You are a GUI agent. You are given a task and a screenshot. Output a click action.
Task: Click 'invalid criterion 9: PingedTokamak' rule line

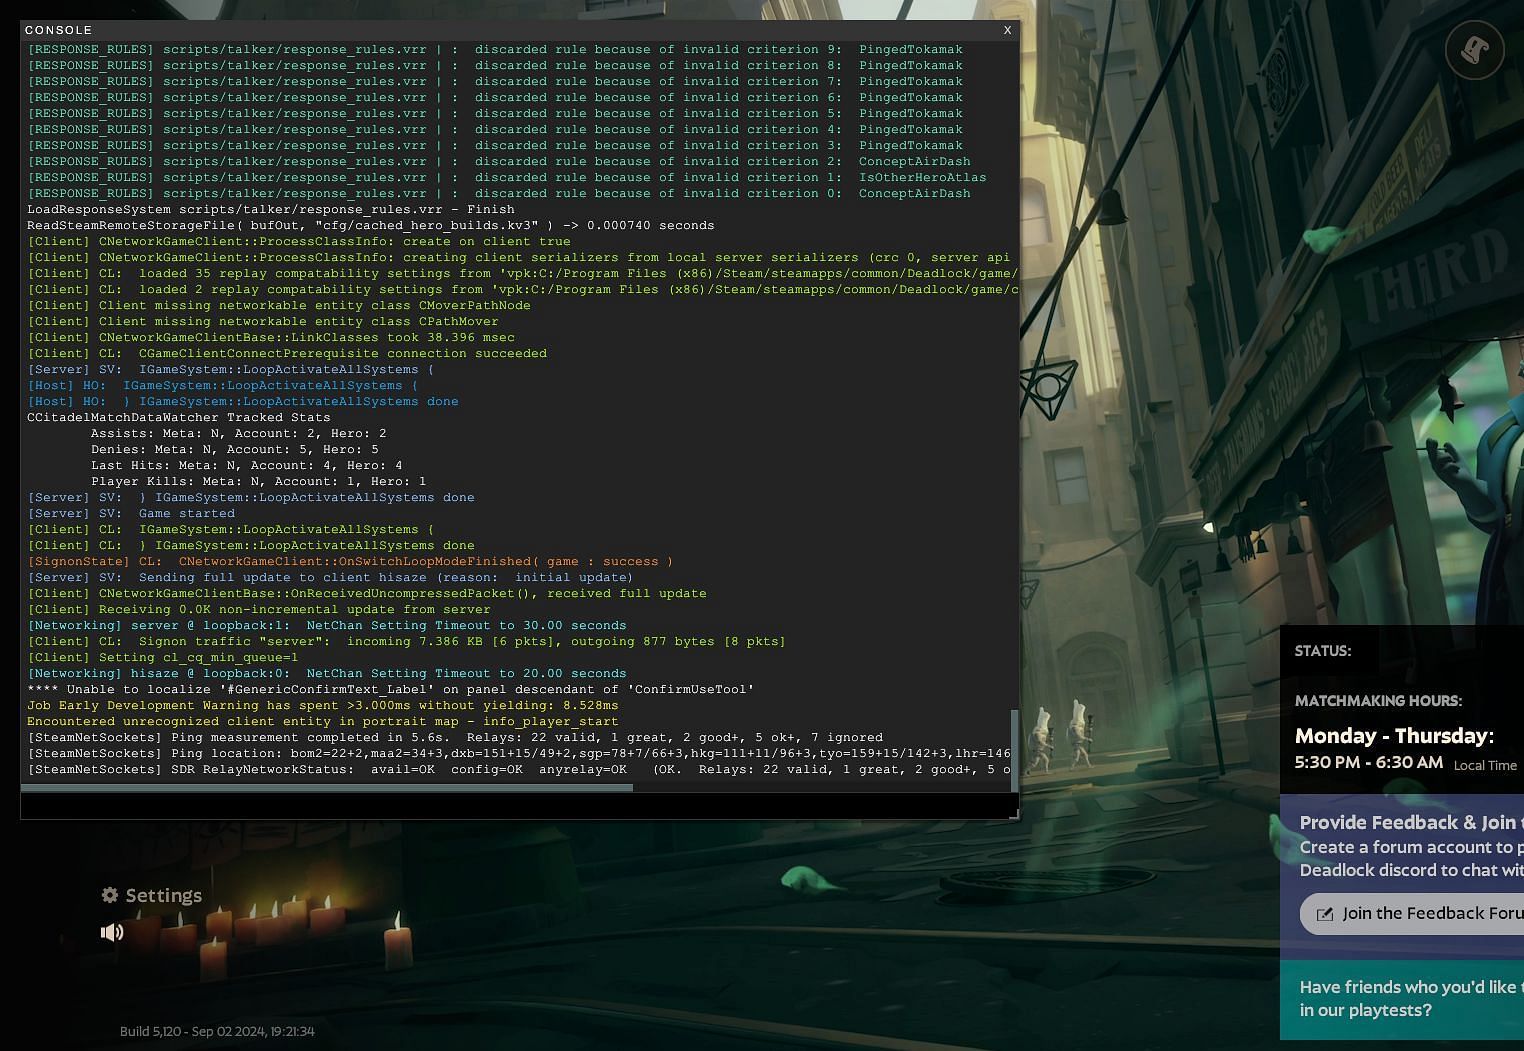tap(494, 49)
